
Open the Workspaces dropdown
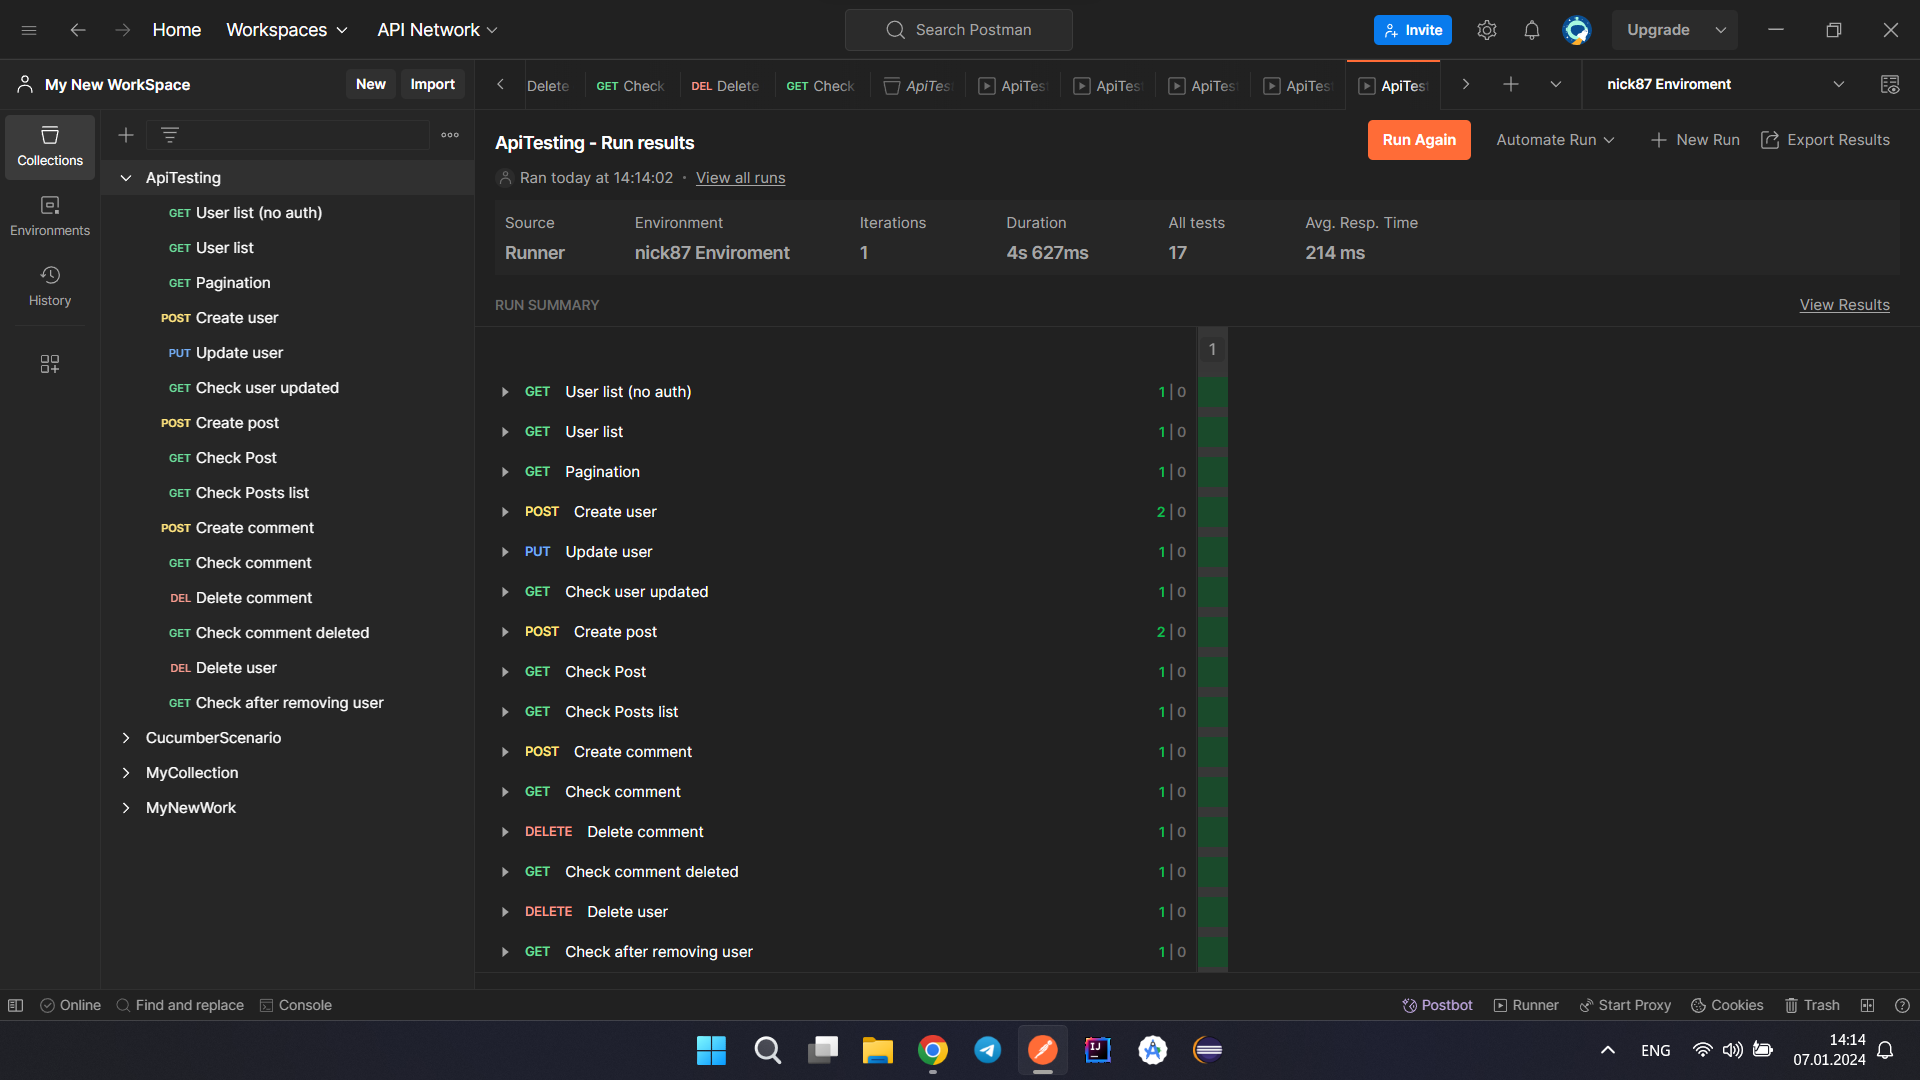287,30
